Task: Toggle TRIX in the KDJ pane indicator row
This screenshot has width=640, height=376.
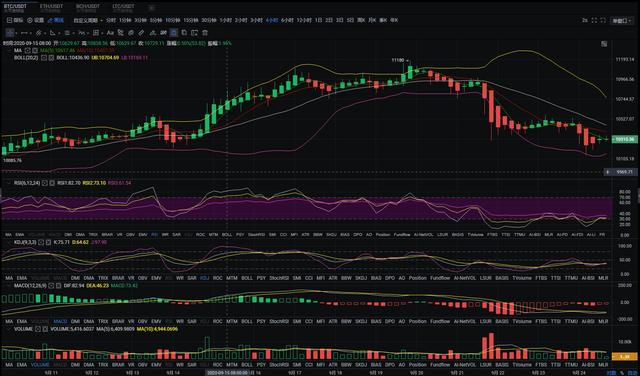Action: click(x=103, y=278)
